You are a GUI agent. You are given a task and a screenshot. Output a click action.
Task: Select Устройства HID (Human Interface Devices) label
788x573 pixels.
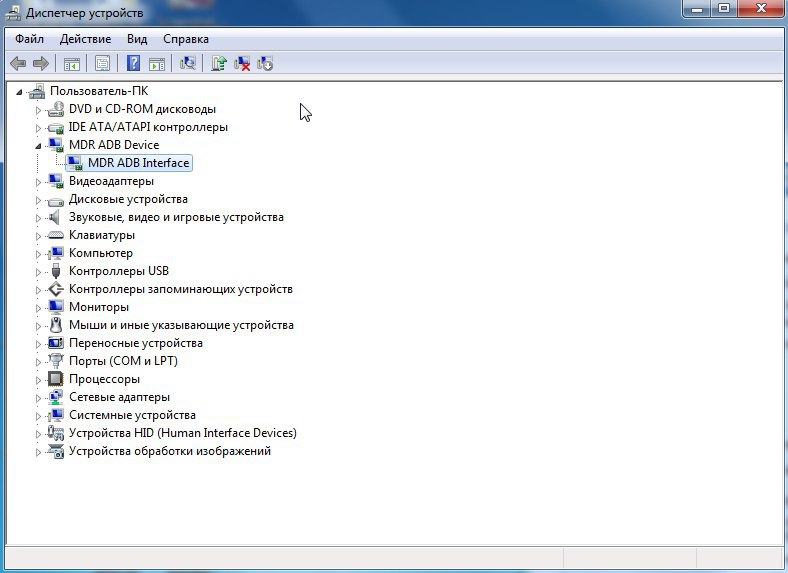coord(183,433)
